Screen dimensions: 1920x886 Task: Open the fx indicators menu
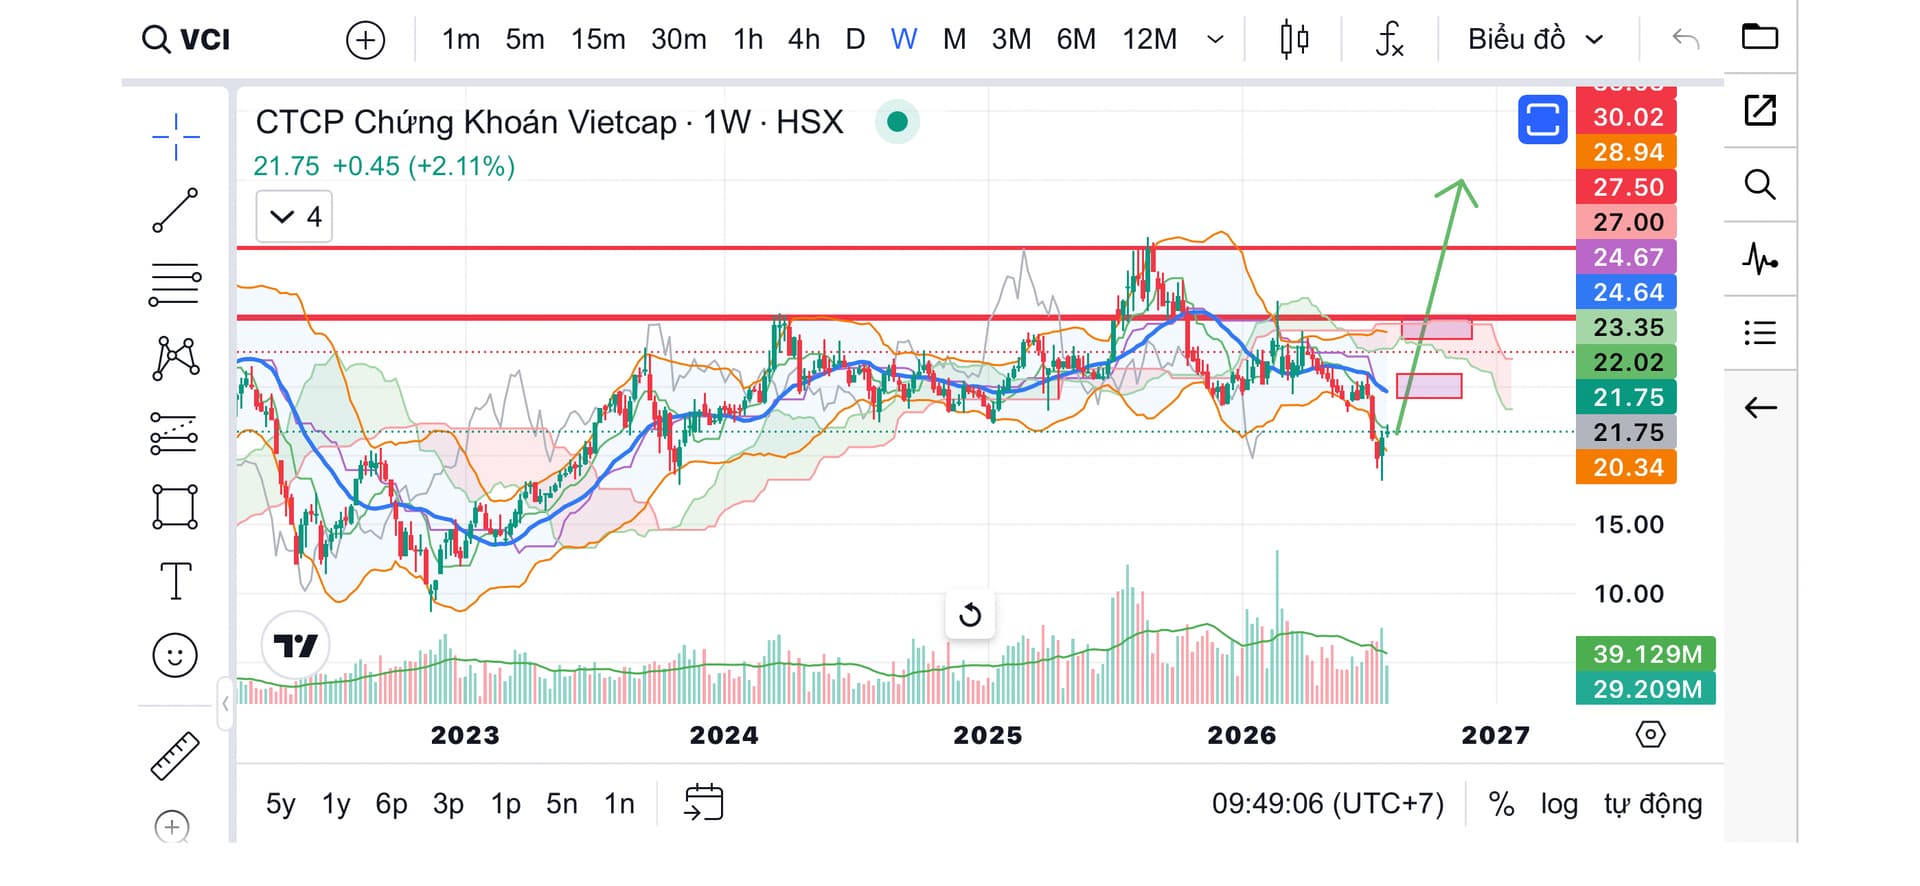[1389, 39]
